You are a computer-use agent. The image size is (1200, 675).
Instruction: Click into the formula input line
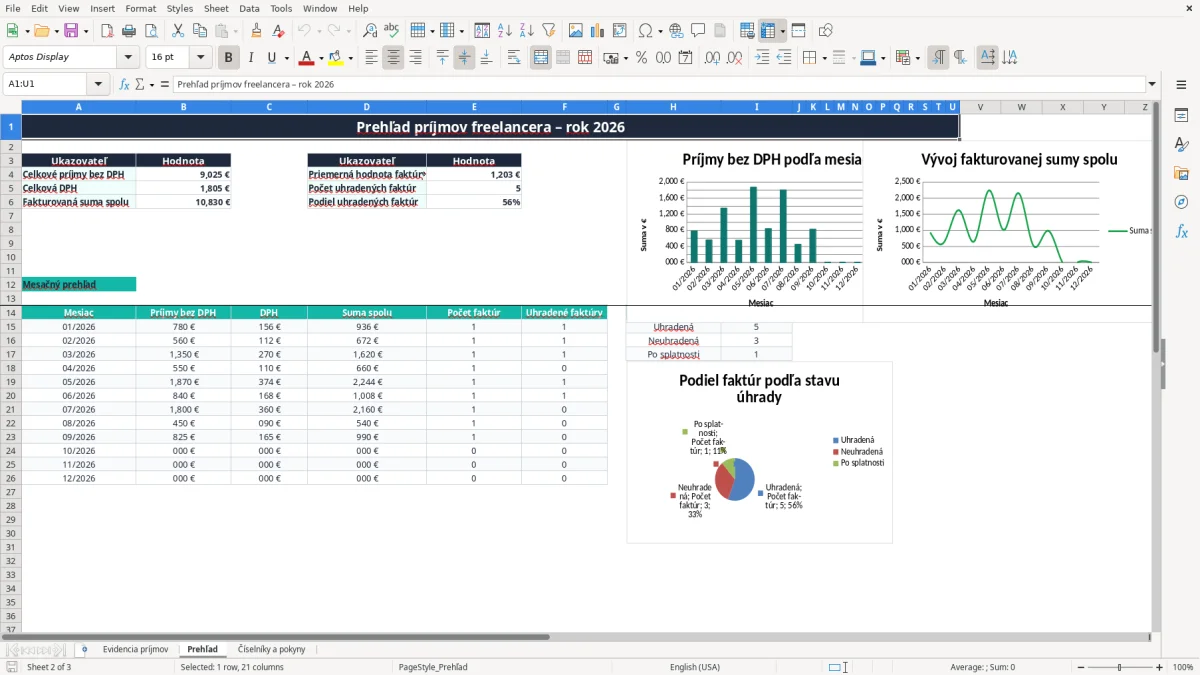click(x=658, y=85)
